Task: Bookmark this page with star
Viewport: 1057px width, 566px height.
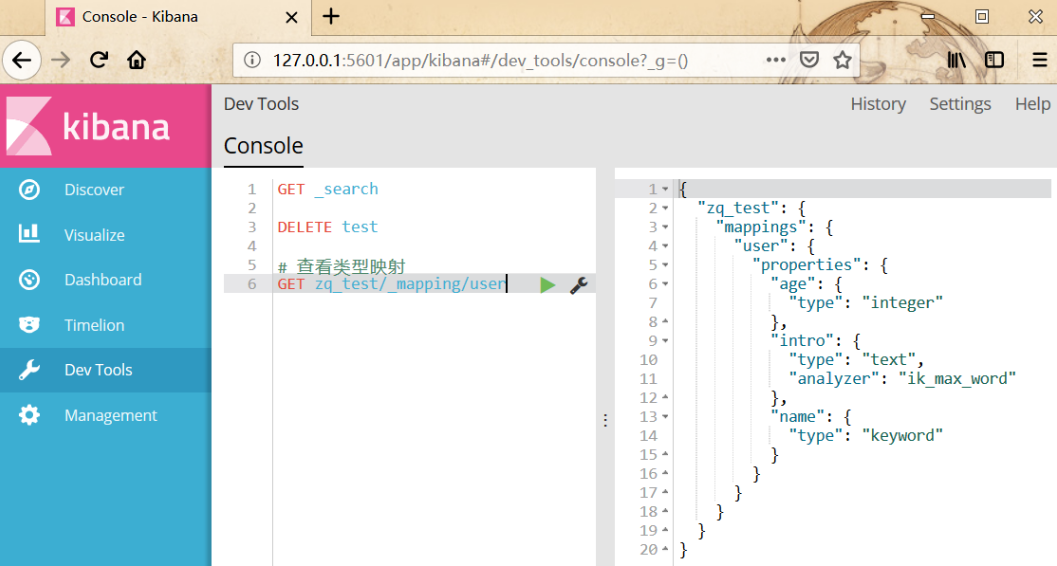Action: (x=842, y=60)
